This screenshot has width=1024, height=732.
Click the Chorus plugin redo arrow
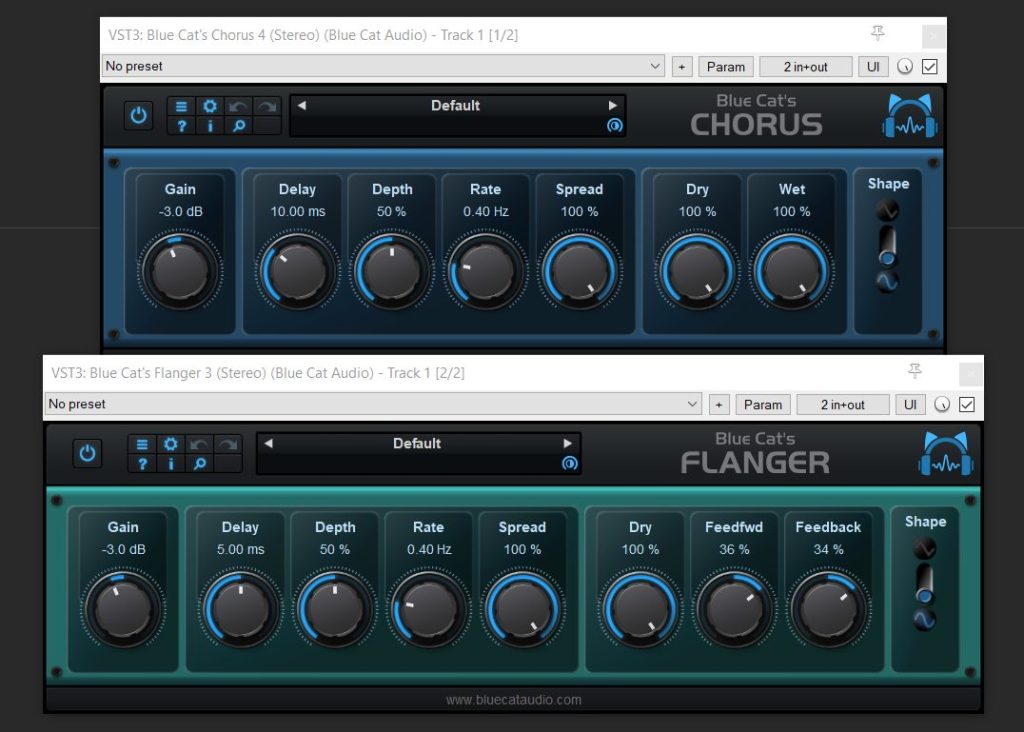[x=267, y=106]
